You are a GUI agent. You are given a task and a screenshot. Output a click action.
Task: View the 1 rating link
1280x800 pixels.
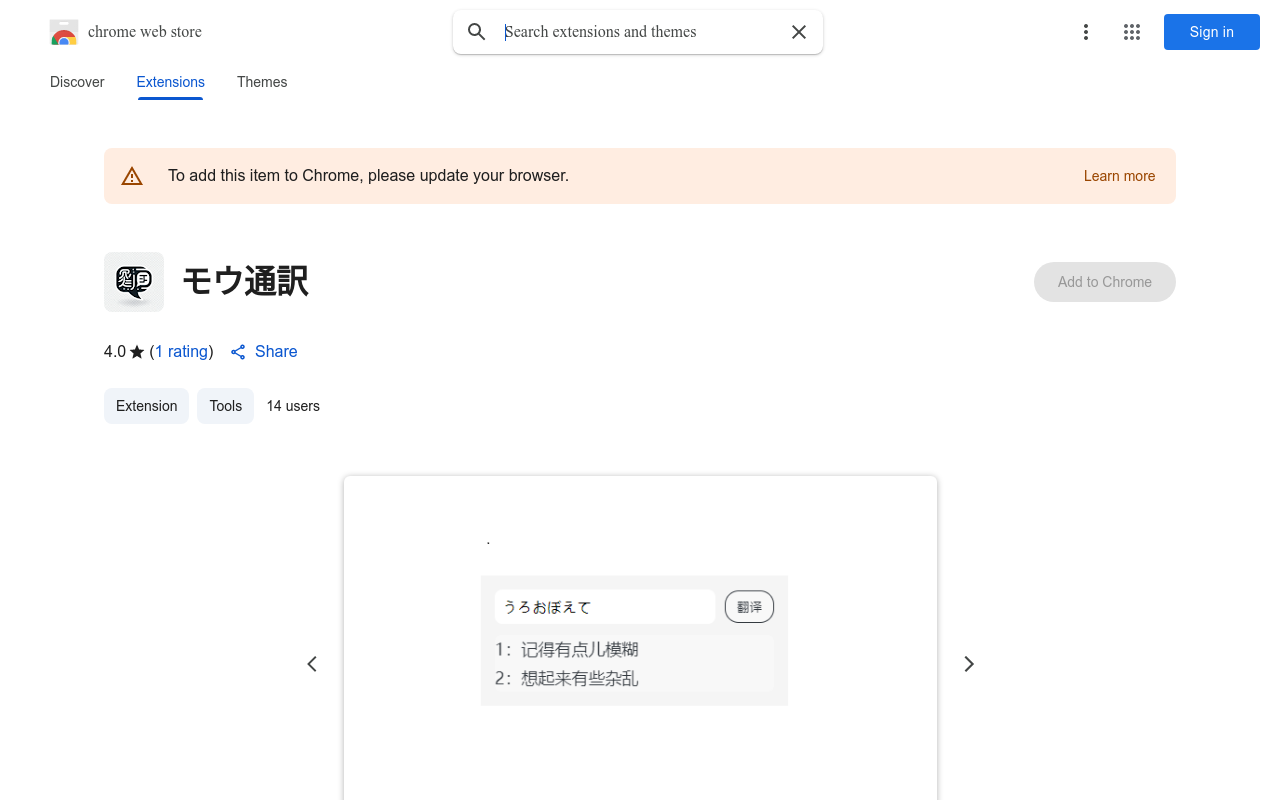pos(181,351)
